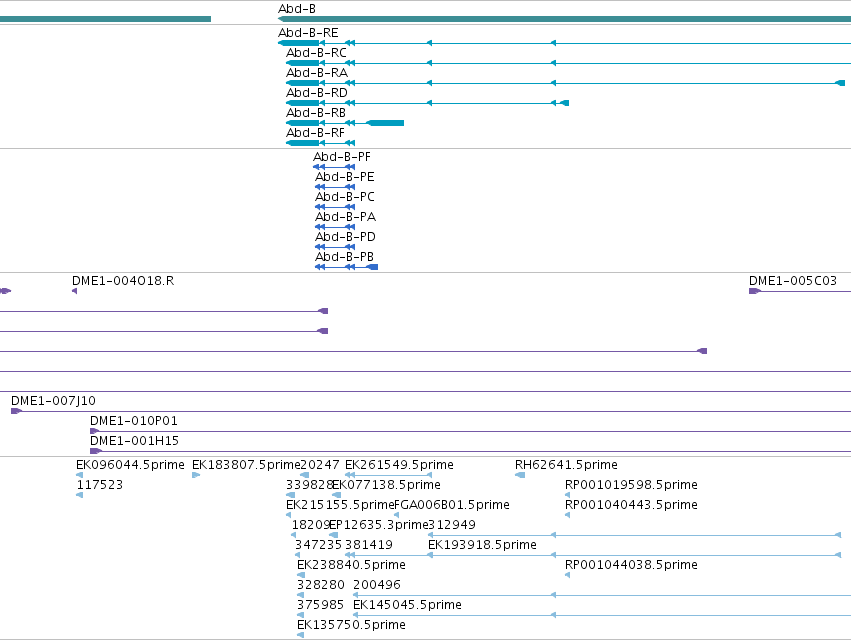Select the Abd-B-PD protein label
The width and height of the screenshot is (851, 640).
tap(345, 237)
